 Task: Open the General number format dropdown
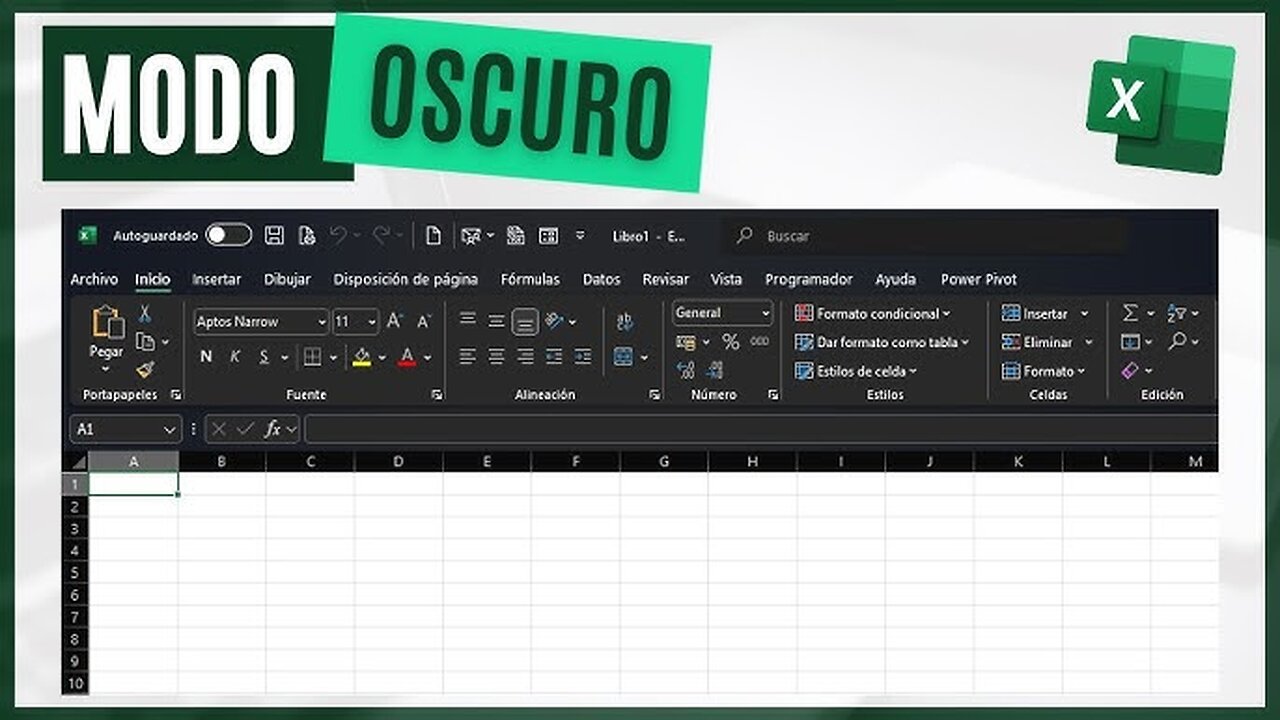765,313
